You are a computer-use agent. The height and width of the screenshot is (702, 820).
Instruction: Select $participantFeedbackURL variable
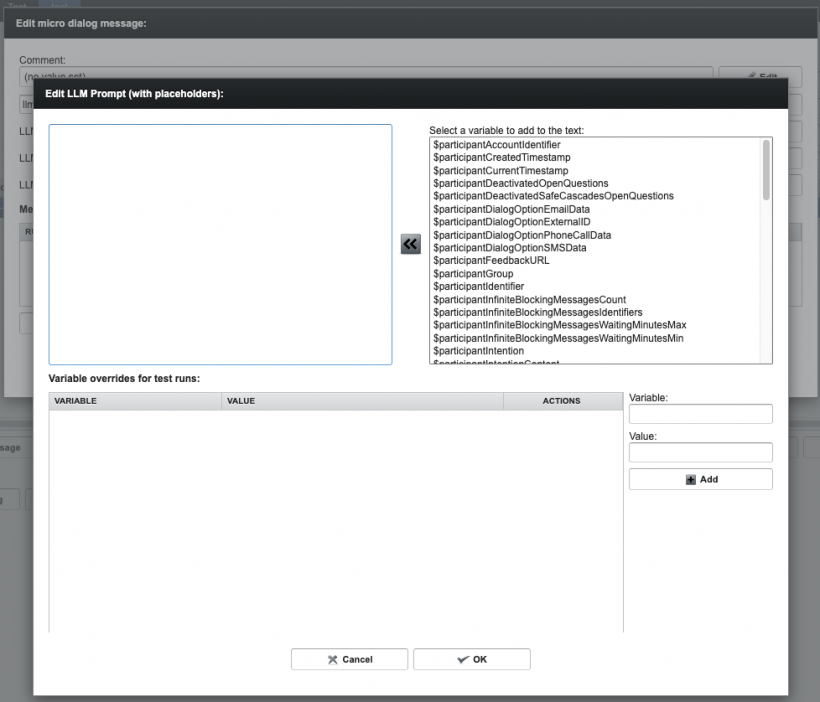(x=491, y=261)
